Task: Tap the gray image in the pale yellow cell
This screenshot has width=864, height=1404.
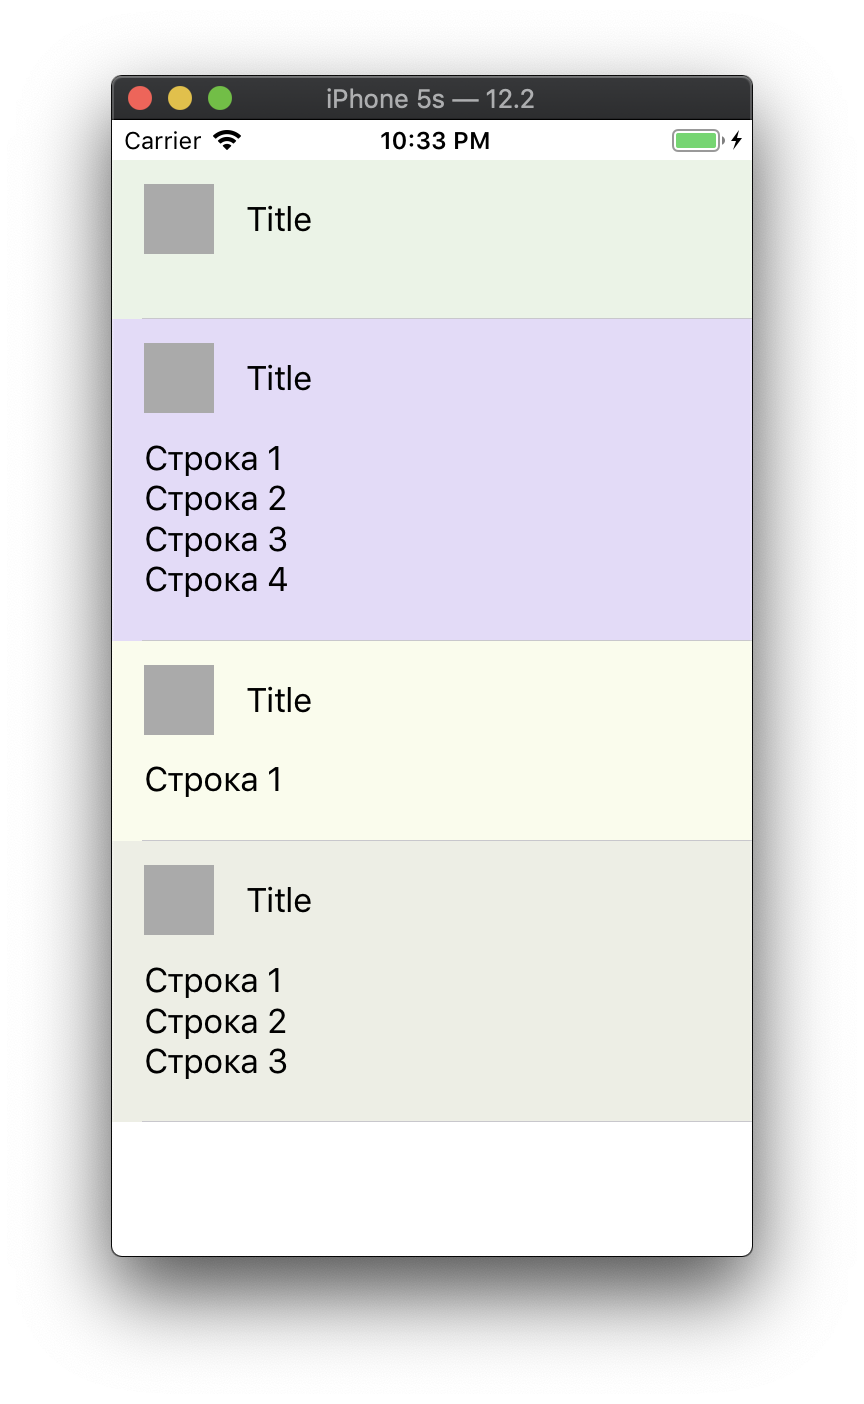Action: 179,700
